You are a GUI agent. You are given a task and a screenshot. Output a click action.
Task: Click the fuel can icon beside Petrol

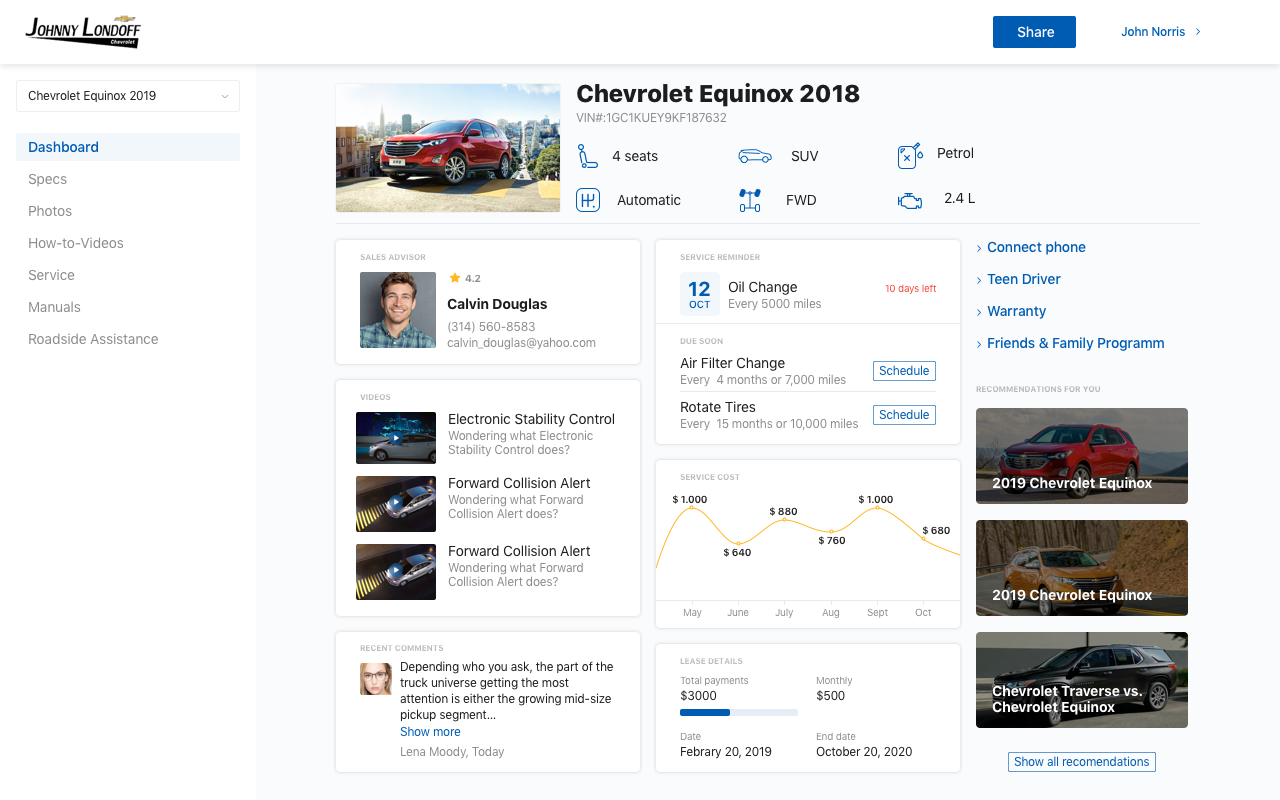[909, 155]
